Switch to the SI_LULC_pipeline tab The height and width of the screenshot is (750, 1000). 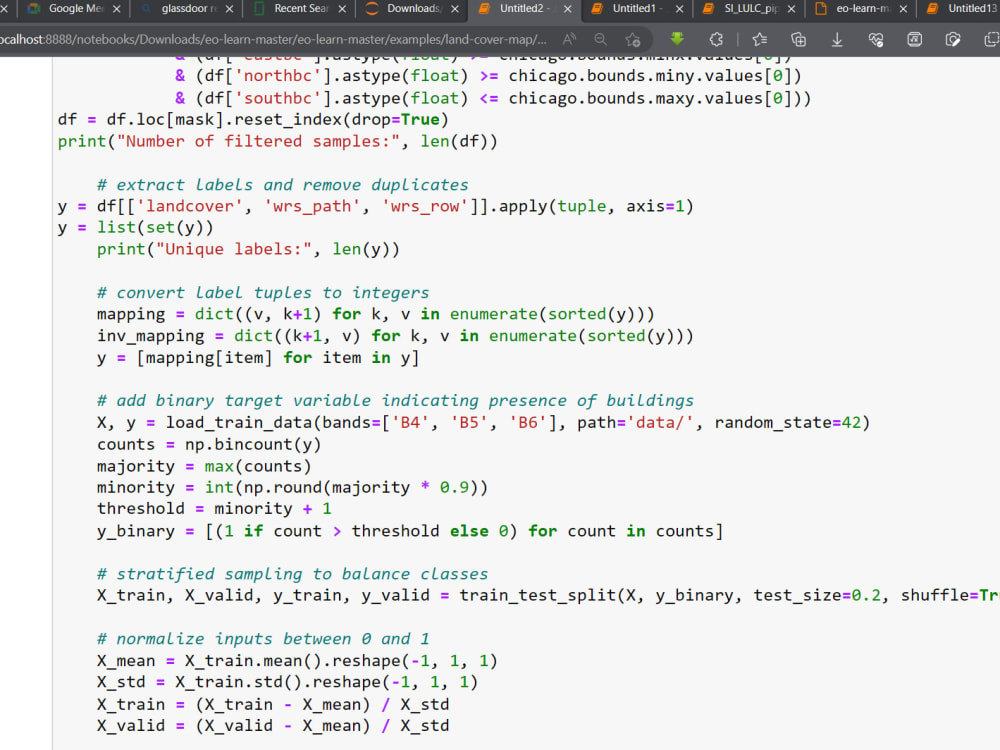click(751, 8)
